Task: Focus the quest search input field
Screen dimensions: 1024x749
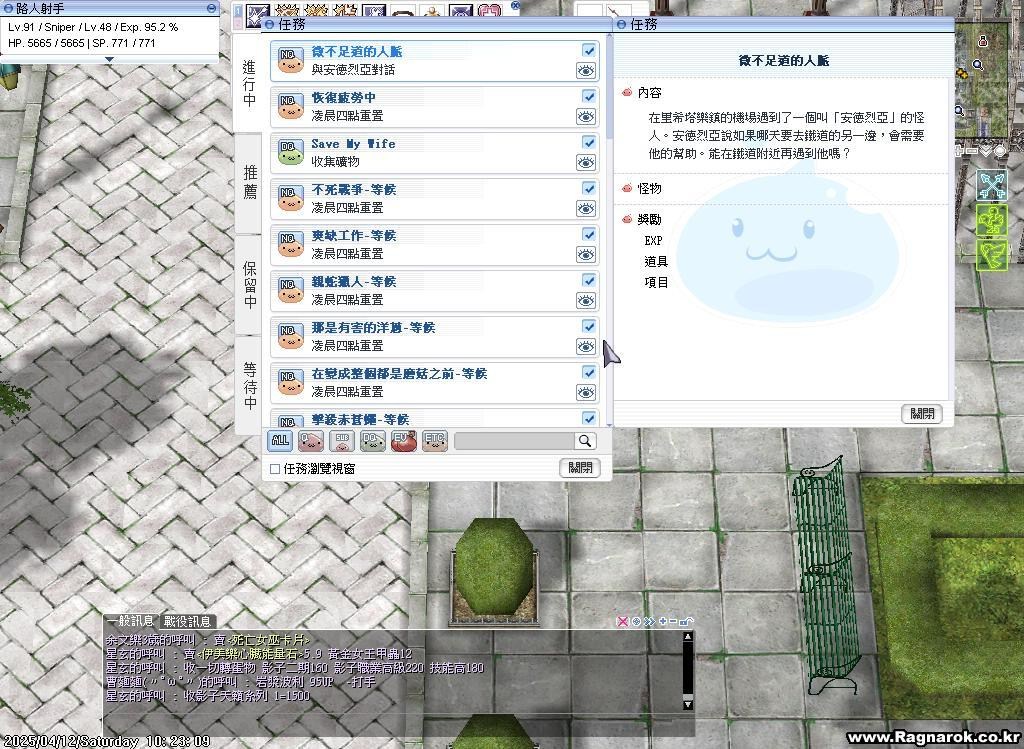Action: 515,441
